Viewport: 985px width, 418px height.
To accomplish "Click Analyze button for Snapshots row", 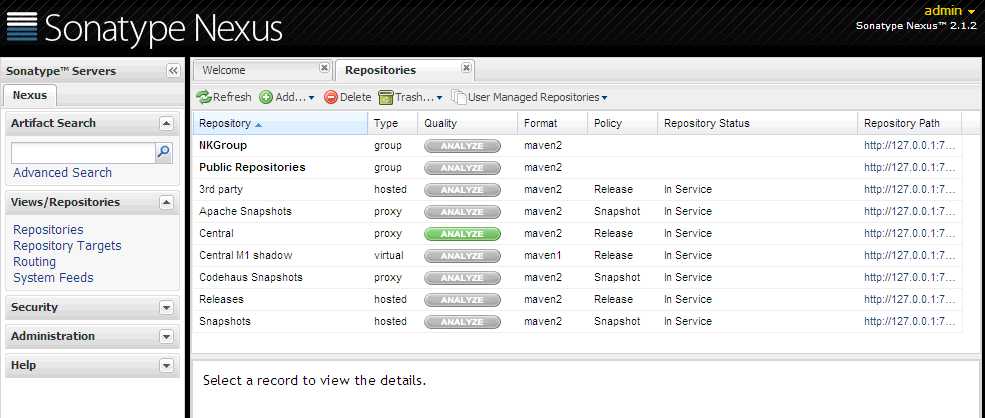I will (462, 322).
